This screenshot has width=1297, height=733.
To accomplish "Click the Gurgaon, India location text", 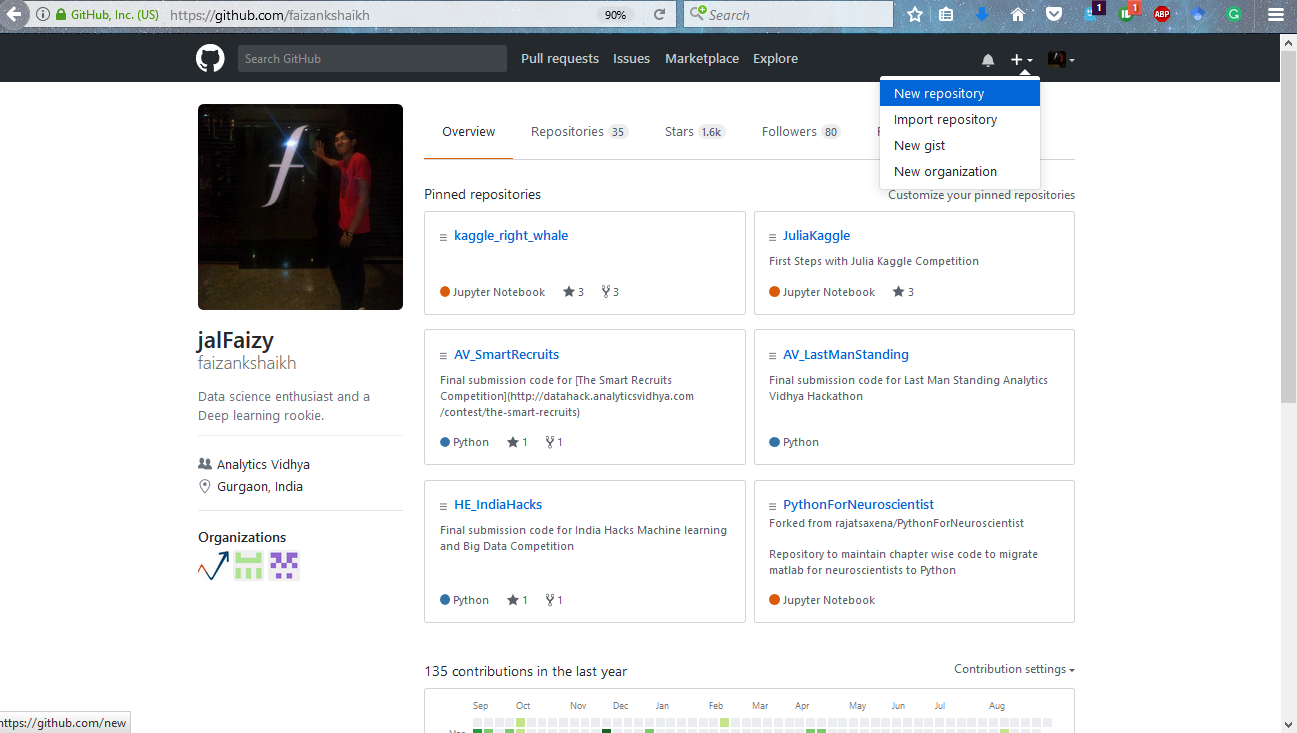I will tap(260, 487).
